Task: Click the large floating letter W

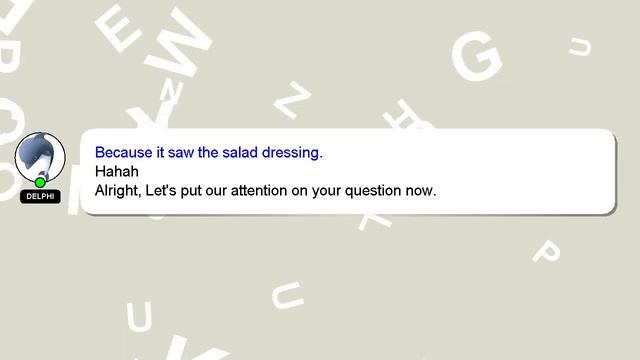Action: coord(178,42)
